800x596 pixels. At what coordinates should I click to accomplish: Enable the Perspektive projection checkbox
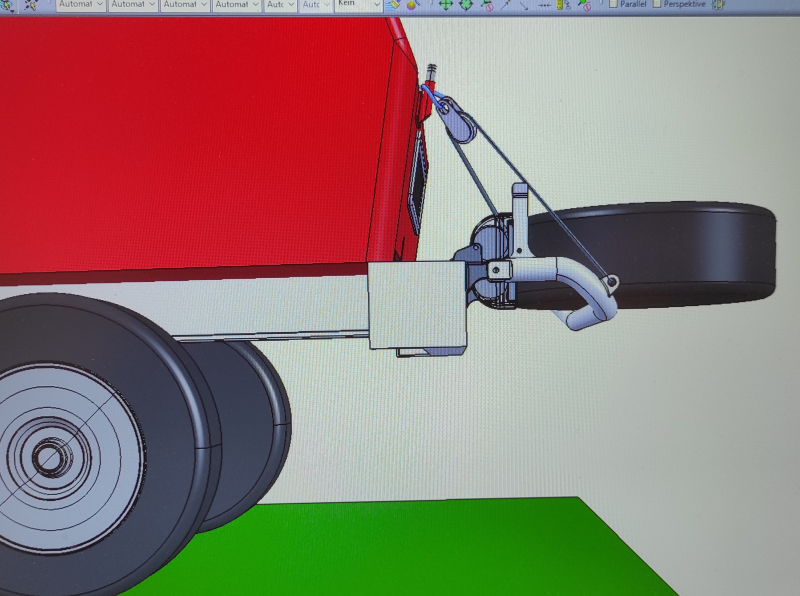coord(657,4)
